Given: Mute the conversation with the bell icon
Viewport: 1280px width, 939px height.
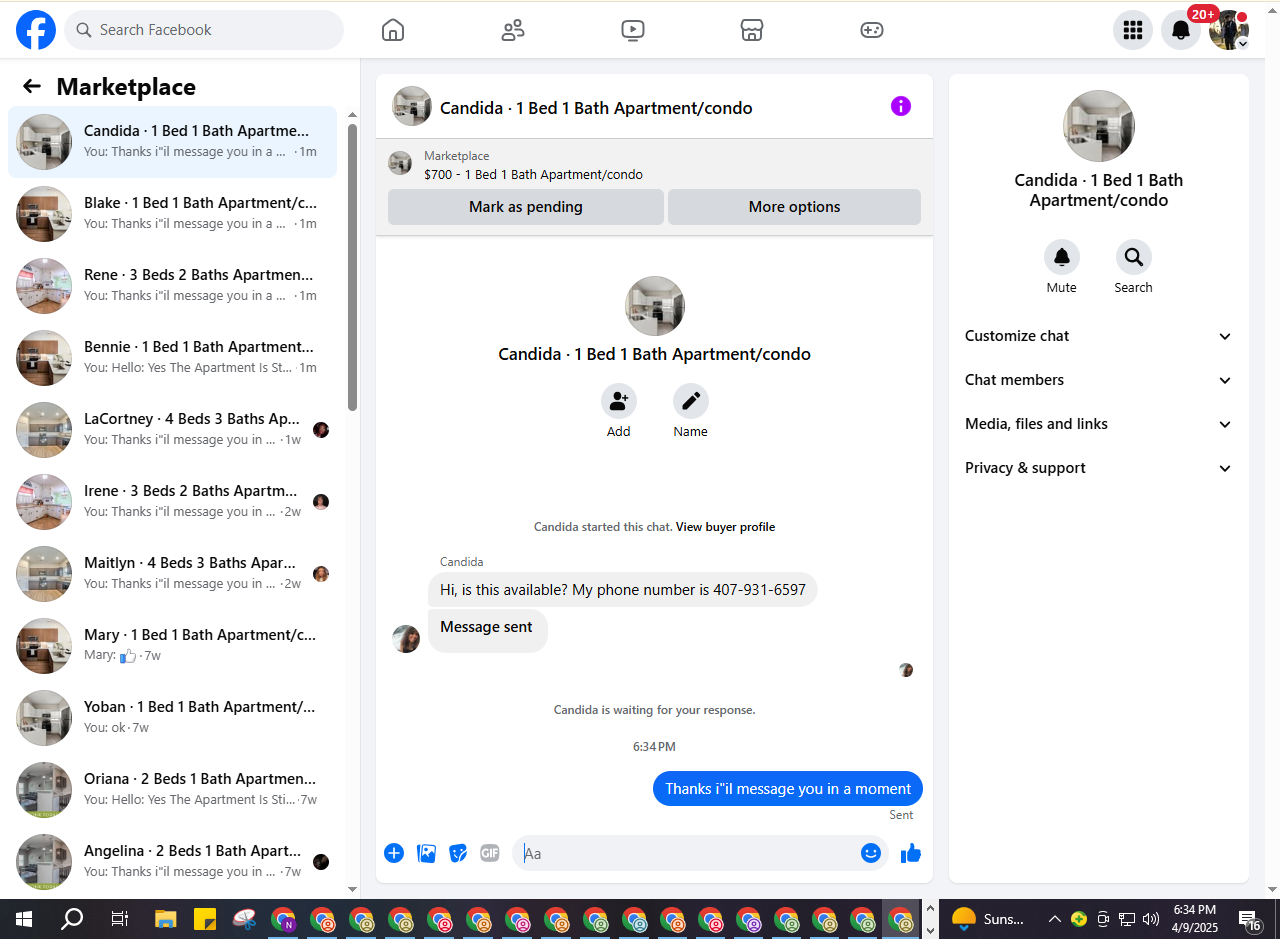Looking at the screenshot, I should (1062, 257).
